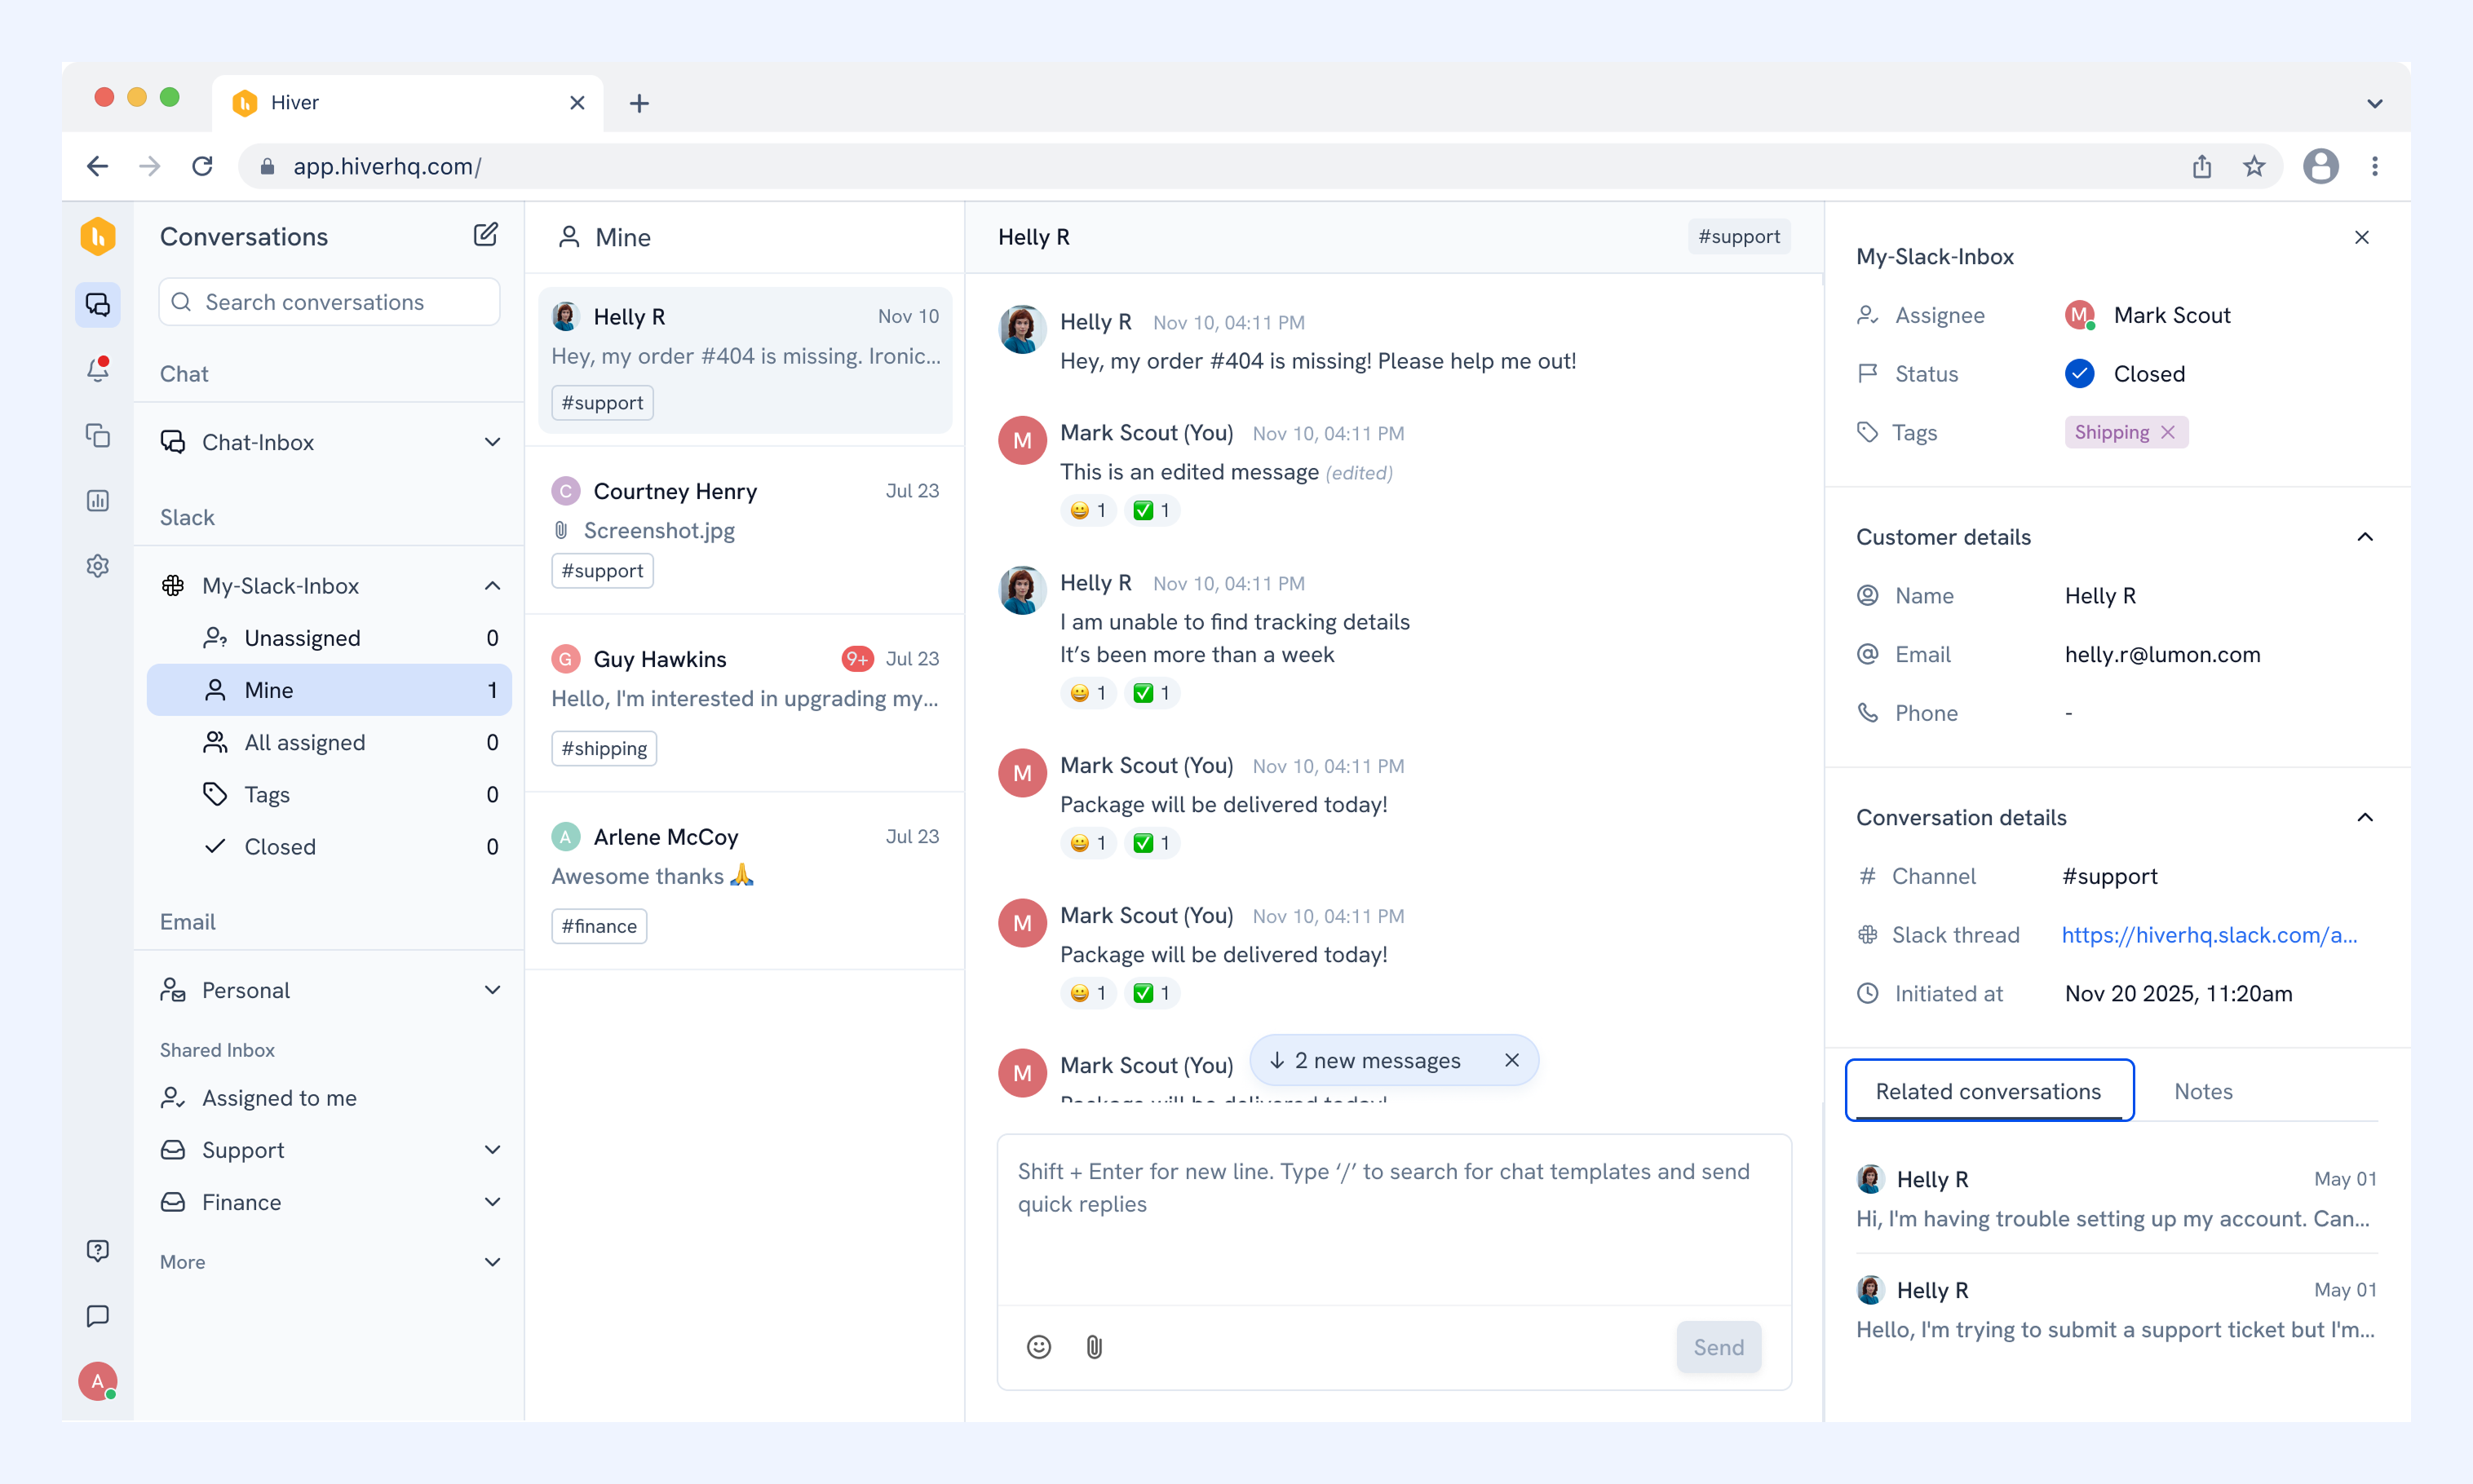Click the Search conversations field

pos(329,302)
